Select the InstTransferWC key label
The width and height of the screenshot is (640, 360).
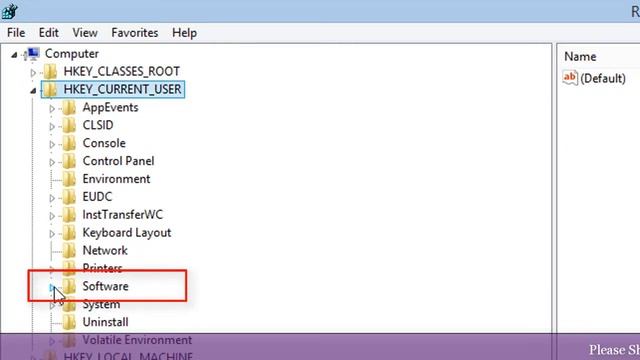coord(122,215)
